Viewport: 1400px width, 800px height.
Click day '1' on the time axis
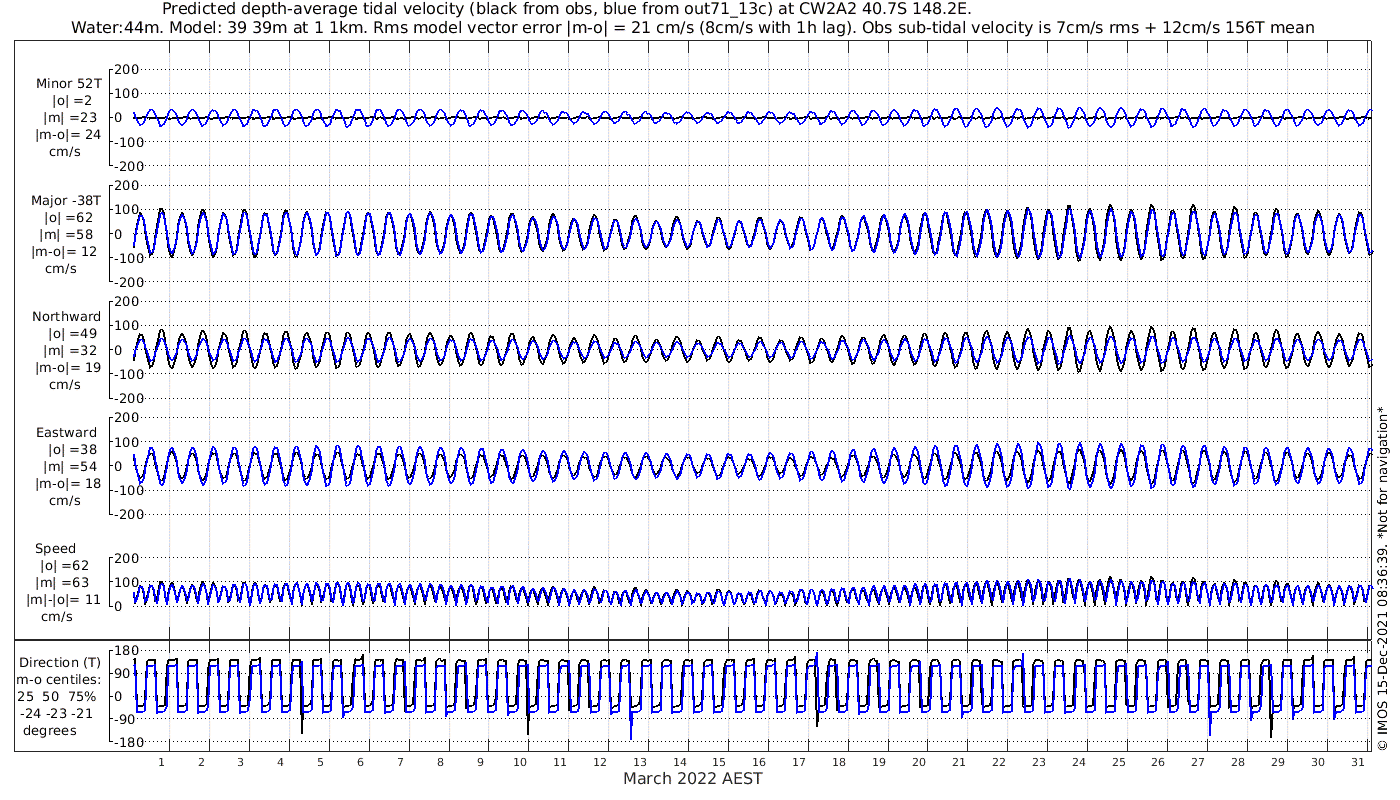162,763
